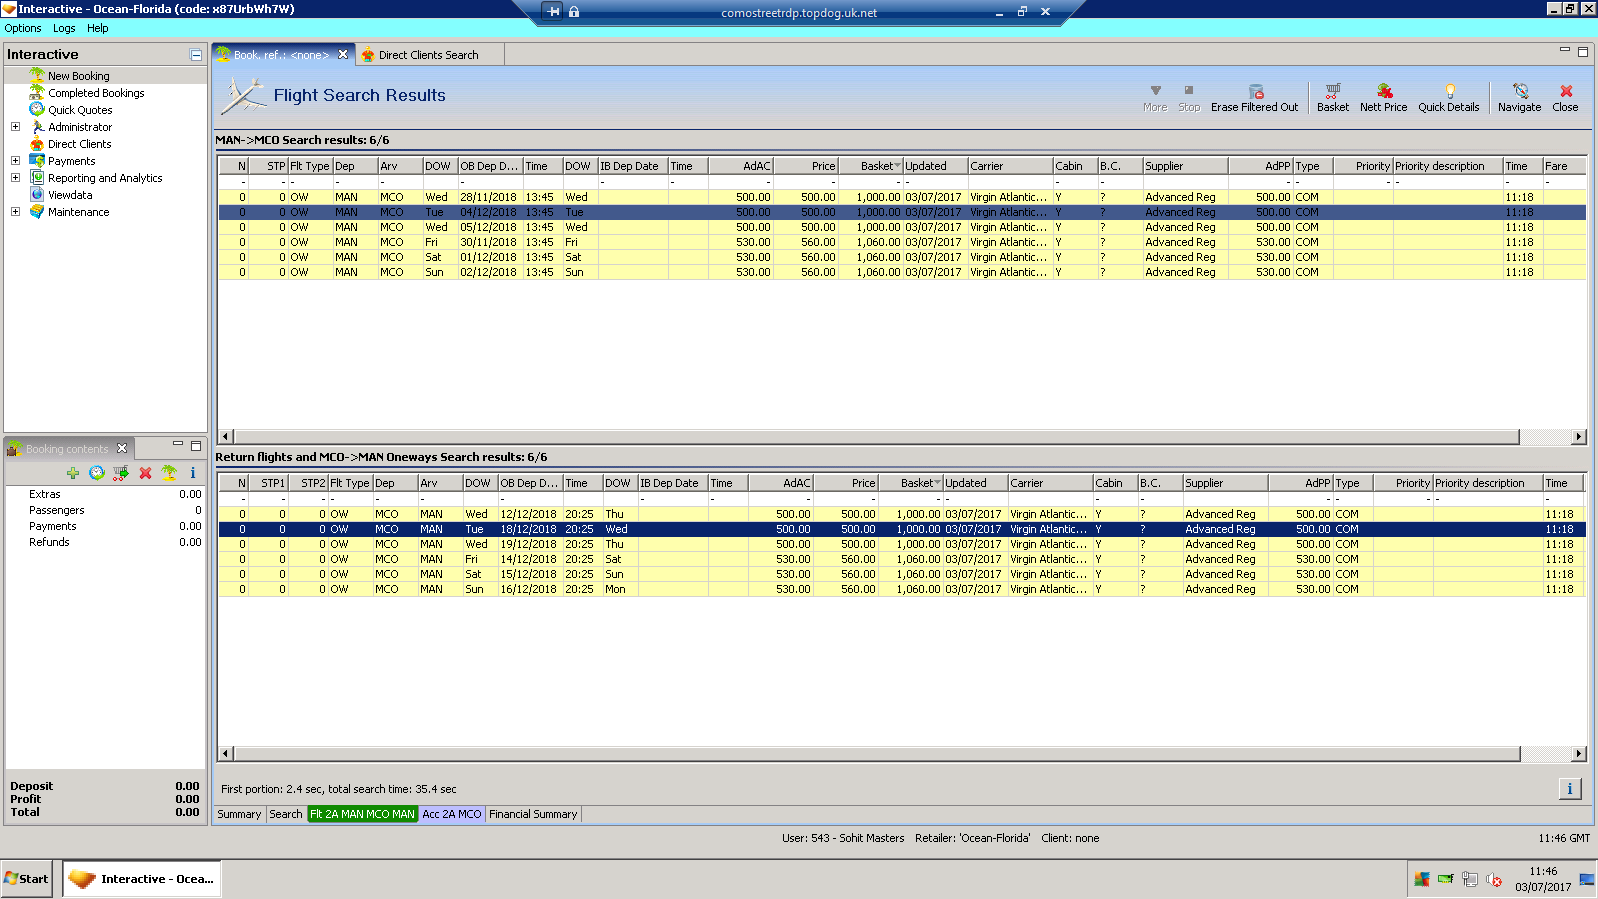Expand the Reporting and Analytics node
Viewport: 1598px width, 899px height.
coord(15,178)
